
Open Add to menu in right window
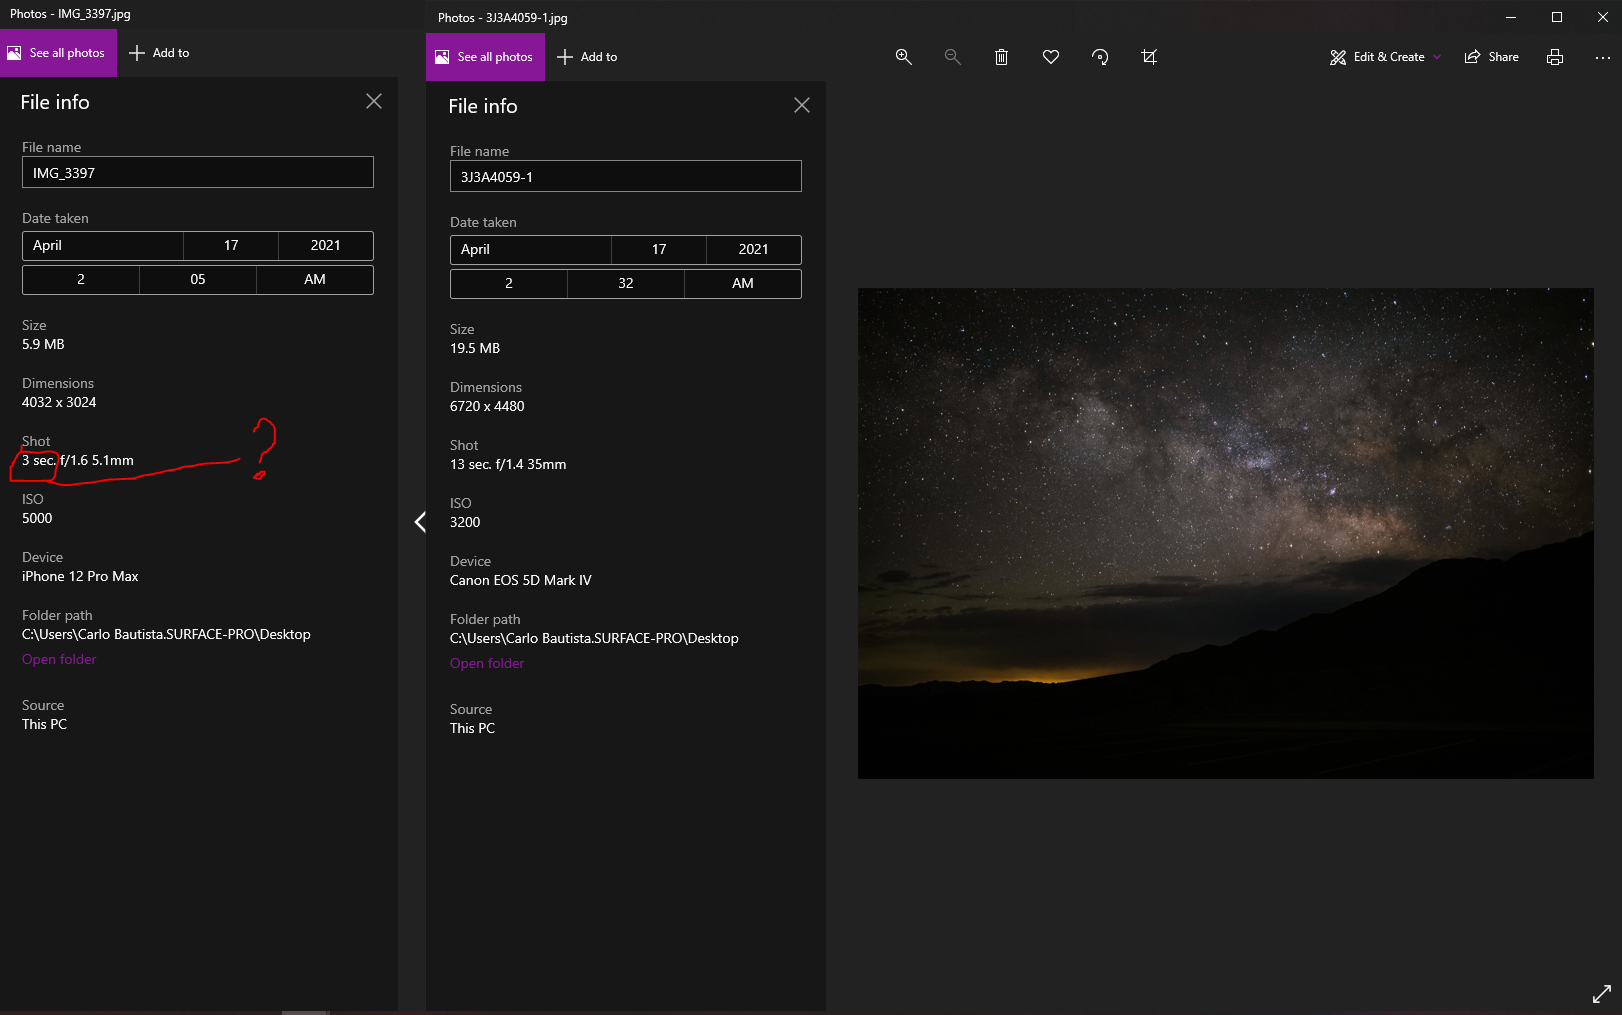pos(587,57)
